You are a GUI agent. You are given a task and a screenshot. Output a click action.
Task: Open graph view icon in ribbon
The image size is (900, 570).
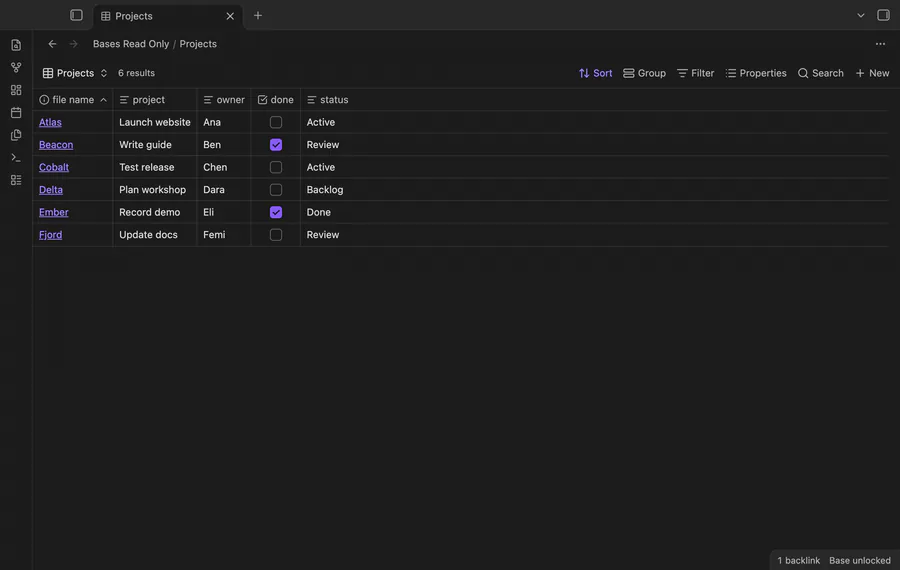[16, 67]
